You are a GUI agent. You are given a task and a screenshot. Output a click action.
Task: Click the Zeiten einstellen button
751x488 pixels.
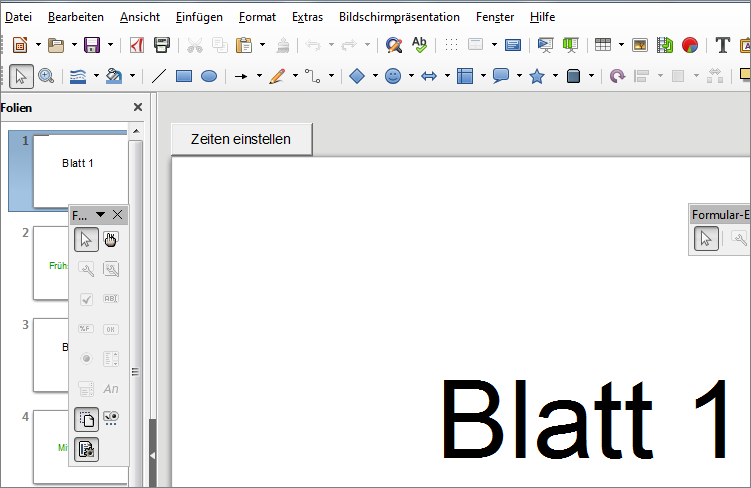(241, 139)
